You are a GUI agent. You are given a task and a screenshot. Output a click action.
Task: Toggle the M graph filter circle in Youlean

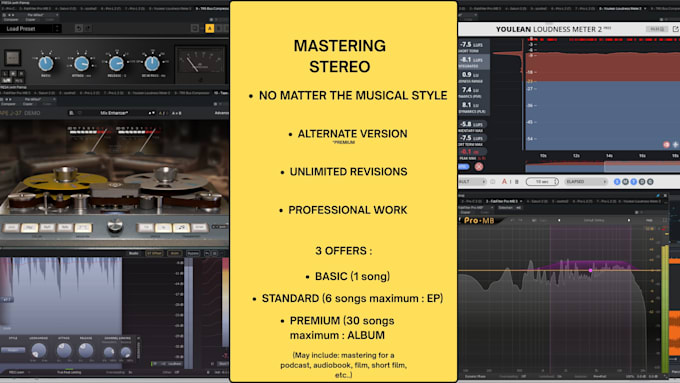coord(625,182)
